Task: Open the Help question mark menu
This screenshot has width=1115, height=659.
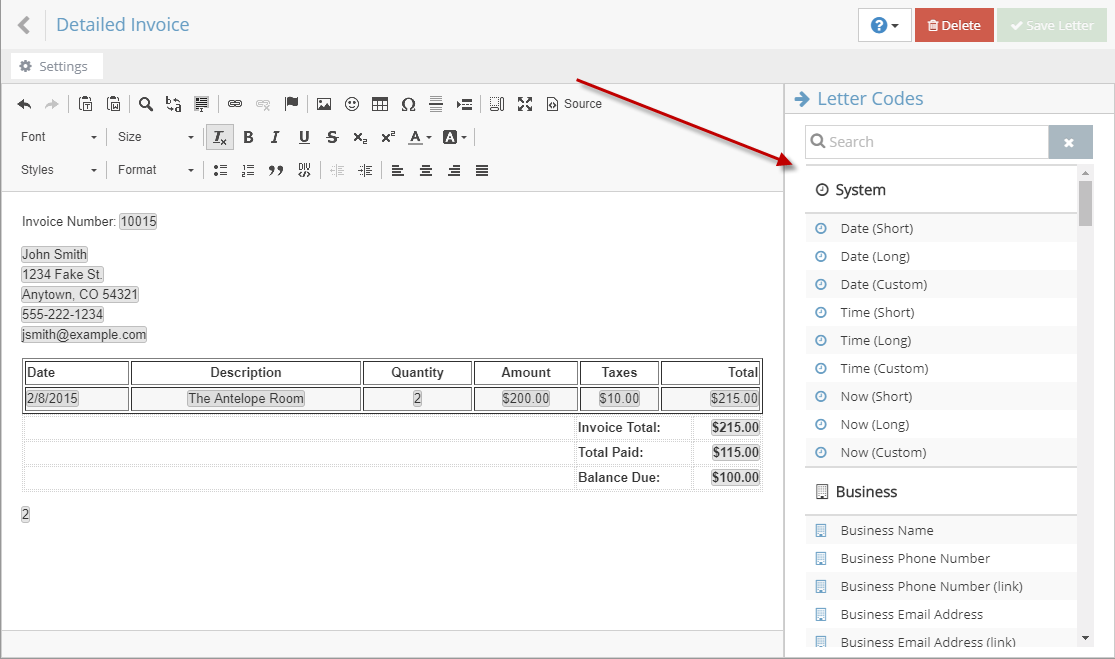Action: pyautogui.click(x=884, y=25)
